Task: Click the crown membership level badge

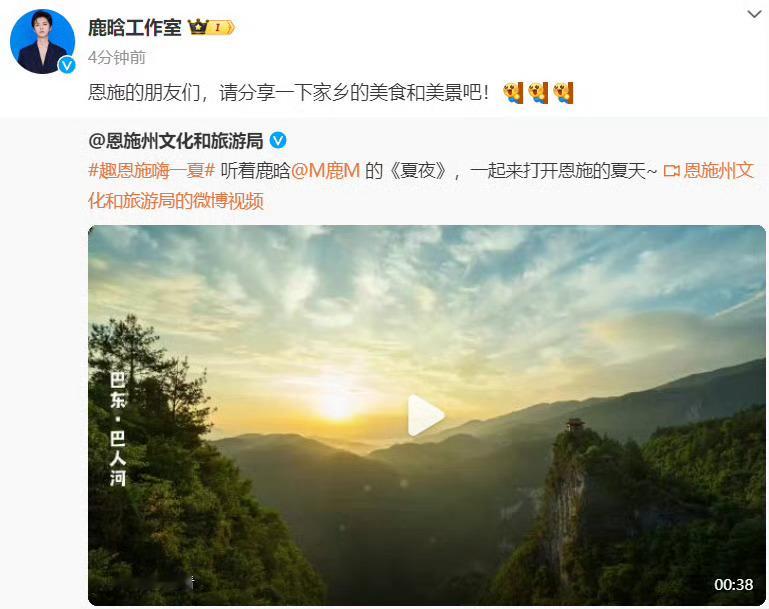Action: point(211,27)
